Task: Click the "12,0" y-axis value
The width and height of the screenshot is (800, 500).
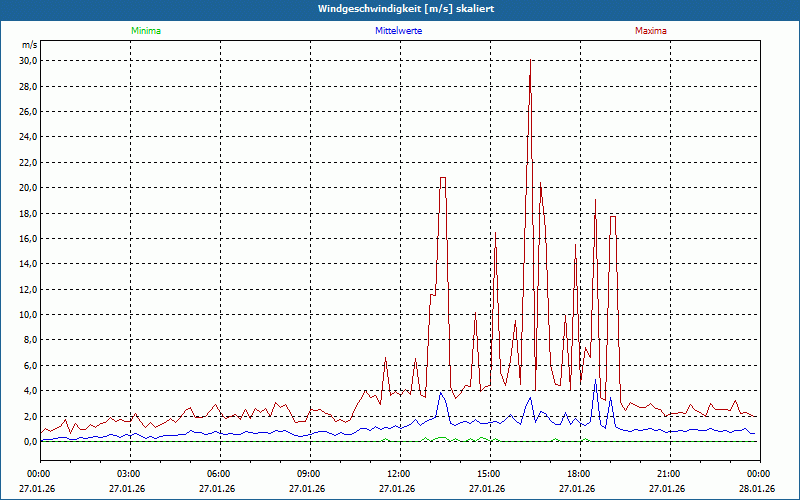Action: point(28,289)
